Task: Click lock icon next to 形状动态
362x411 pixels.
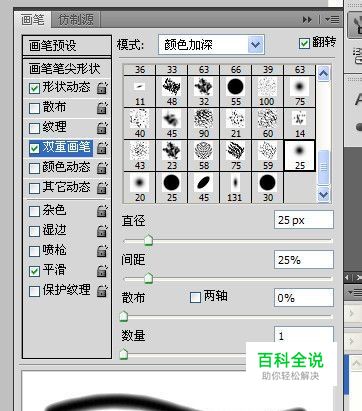Action: click(x=102, y=88)
